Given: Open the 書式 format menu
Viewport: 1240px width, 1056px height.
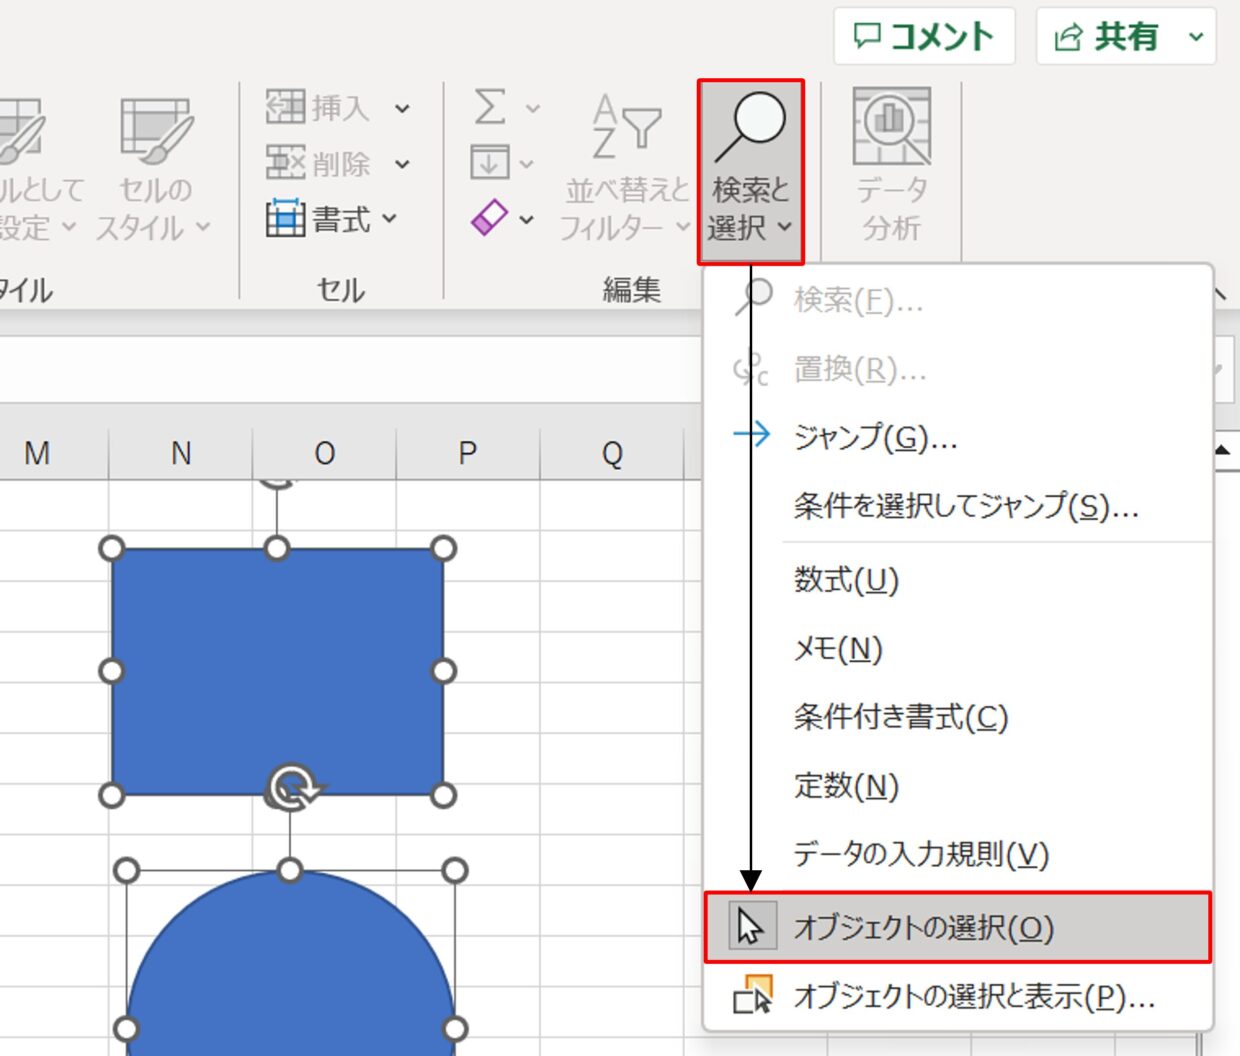Looking at the screenshot, I should coord(332,219).
